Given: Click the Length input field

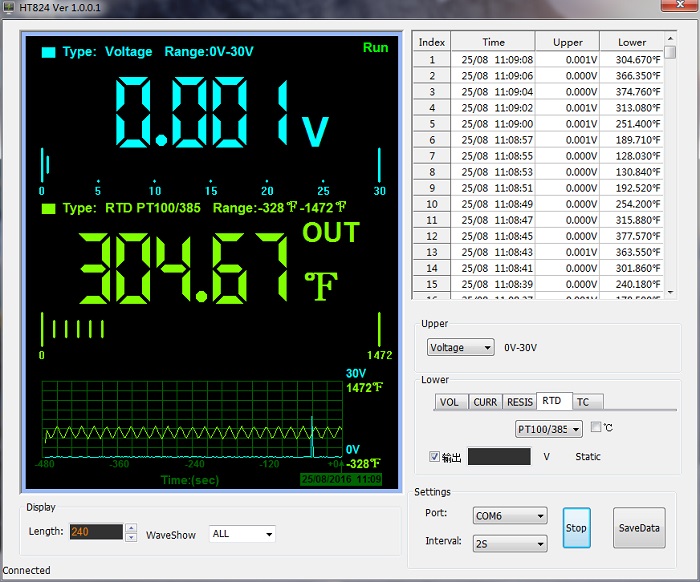Looking at the screenshot, I should pos(95,532).
